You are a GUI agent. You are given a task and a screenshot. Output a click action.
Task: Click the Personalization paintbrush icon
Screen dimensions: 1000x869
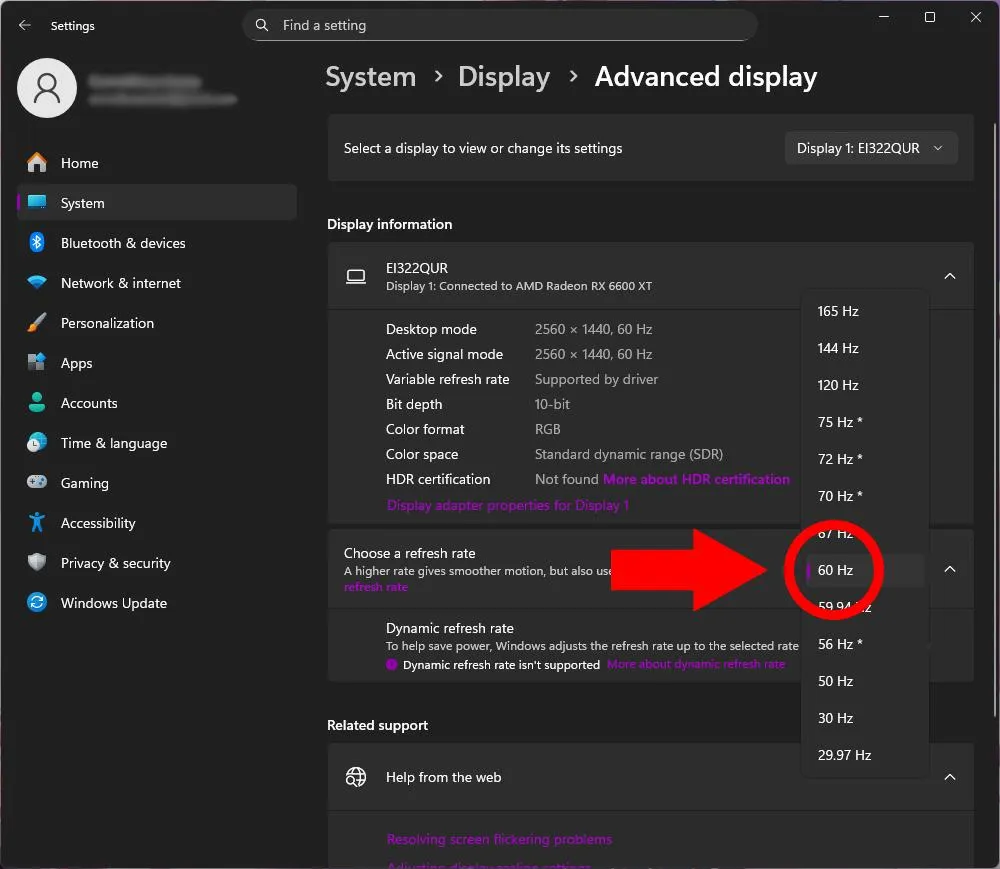37,323
